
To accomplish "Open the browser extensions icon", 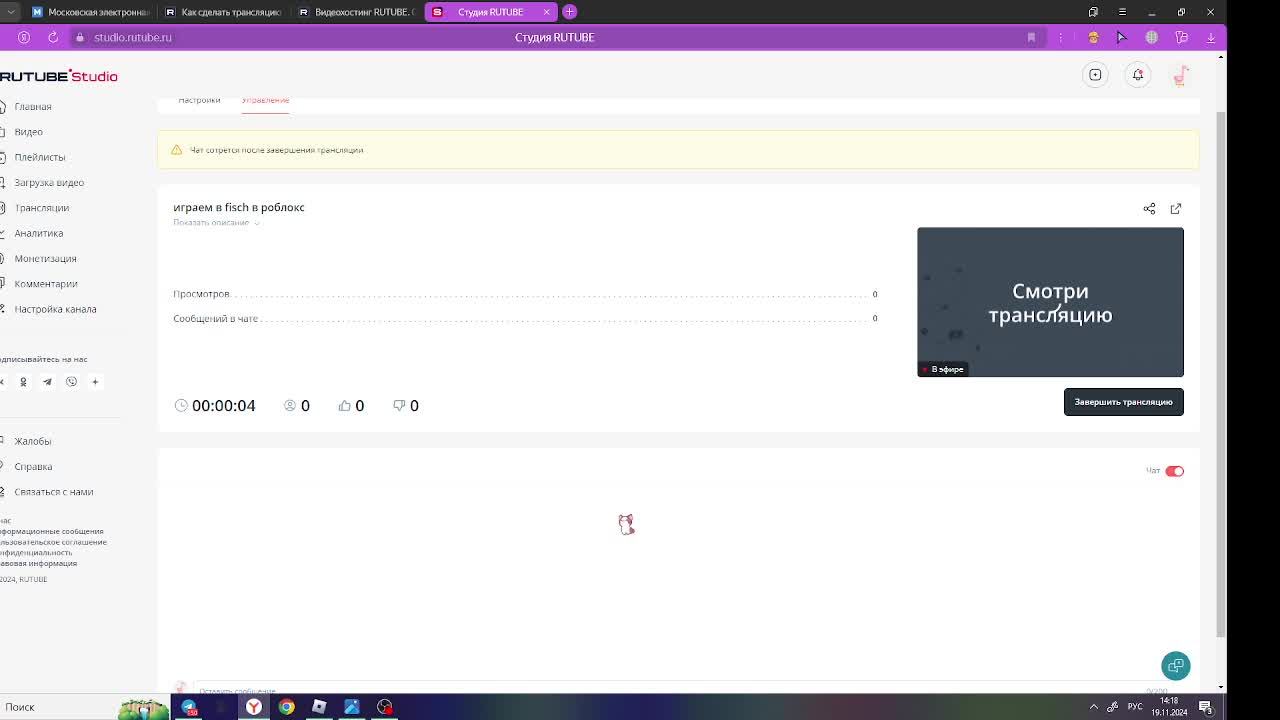I will pos(1181,37).
